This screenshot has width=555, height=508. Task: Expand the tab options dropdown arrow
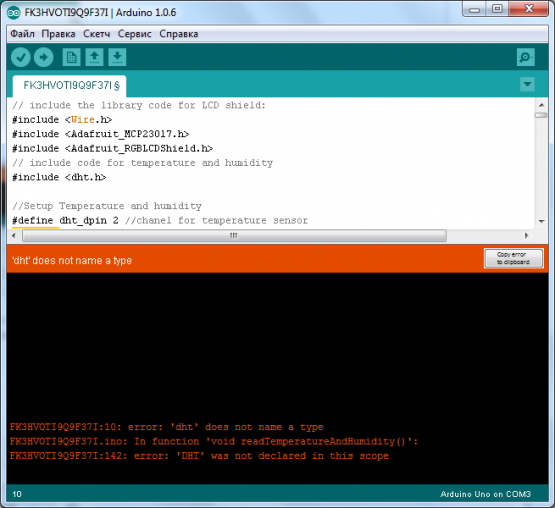[x=527, y=84]
